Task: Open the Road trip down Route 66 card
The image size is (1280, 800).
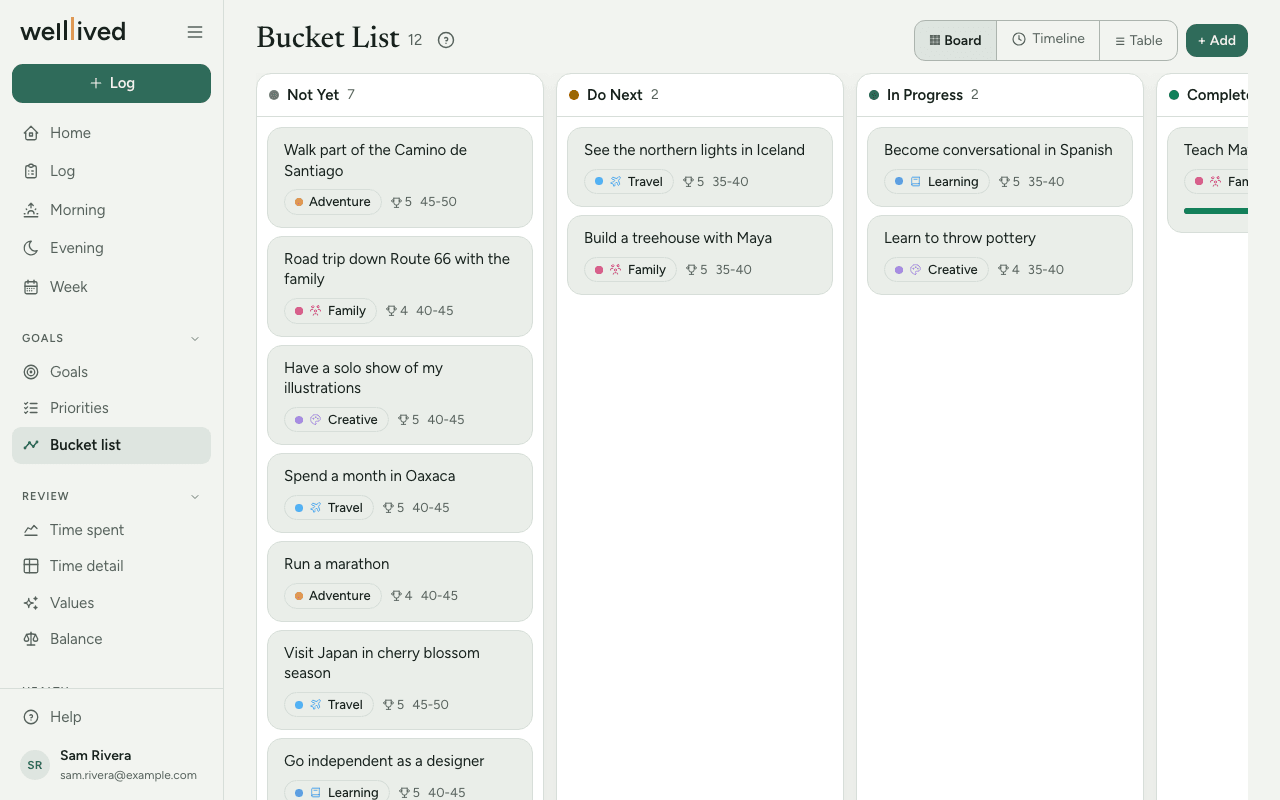Action: [x=400, y=286]
